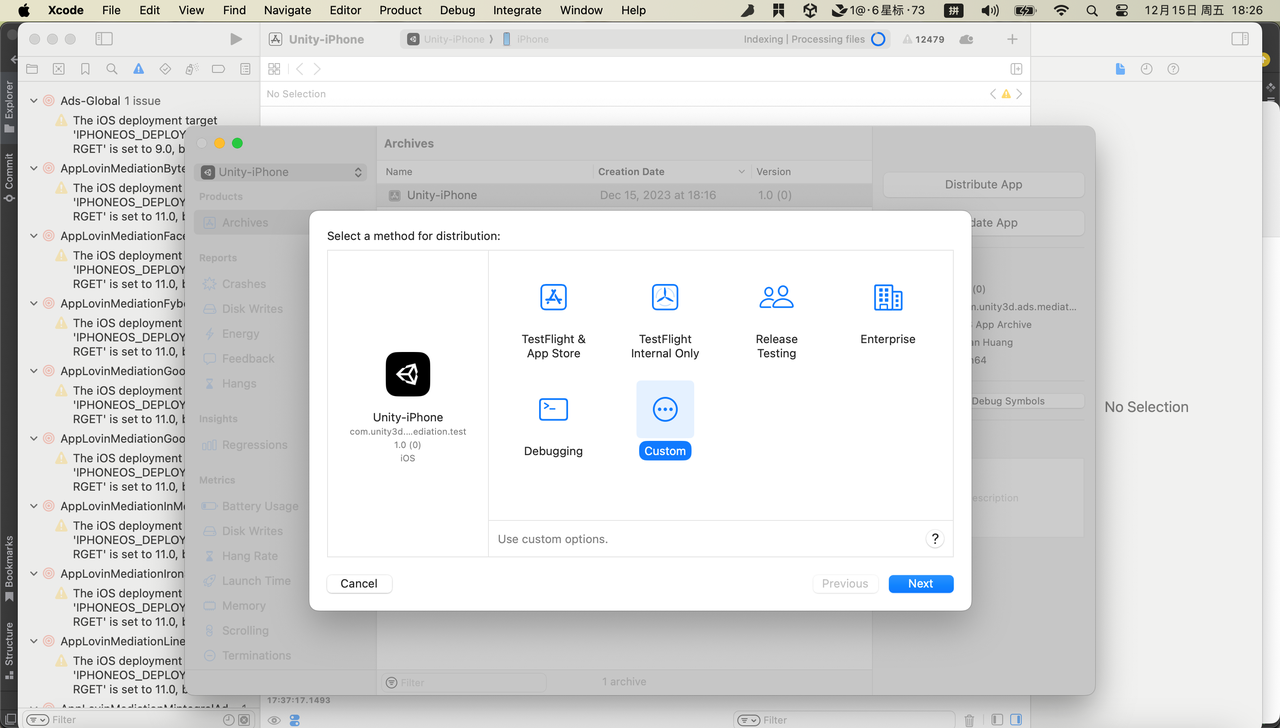Screen dimensions: 1280x728
Task: Open the Xcode application menu
Action: (66, 10)
